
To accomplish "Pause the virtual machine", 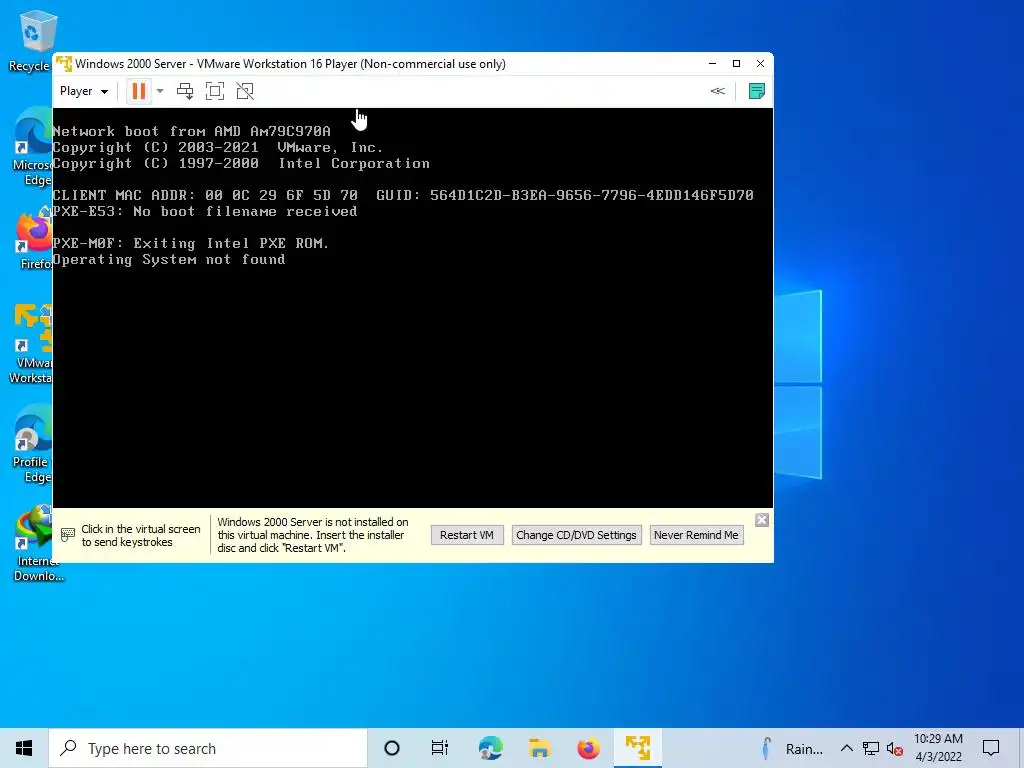I will pyautogui.click(x=138, y=91).
